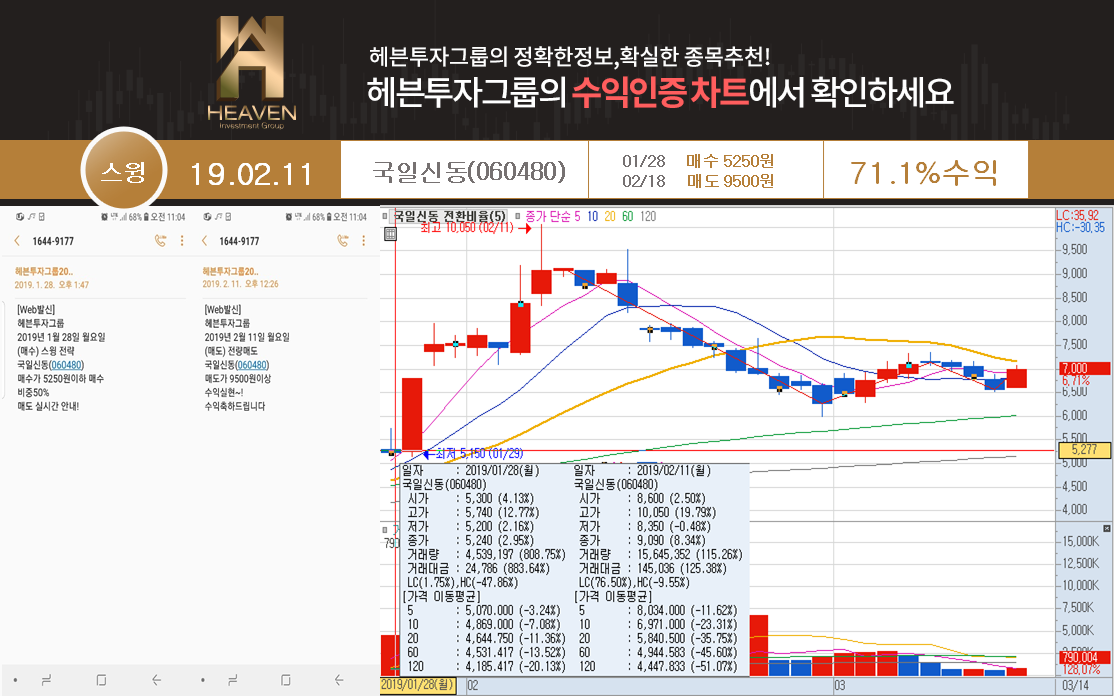Tap the recent apps icon on left phone
The height and width of the screenshot is (696, 1114).
pos(47,680)
